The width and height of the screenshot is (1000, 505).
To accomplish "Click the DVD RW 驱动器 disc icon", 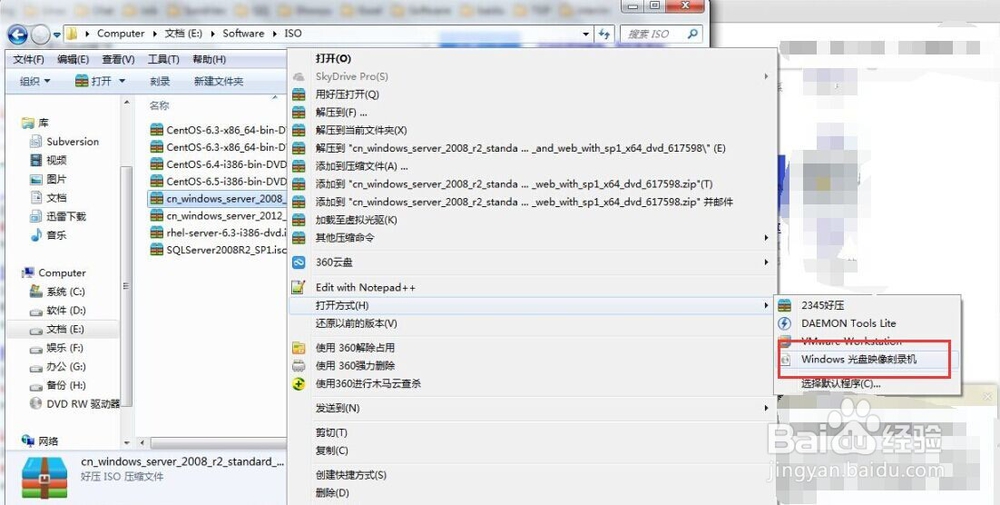I will point(36,404).
